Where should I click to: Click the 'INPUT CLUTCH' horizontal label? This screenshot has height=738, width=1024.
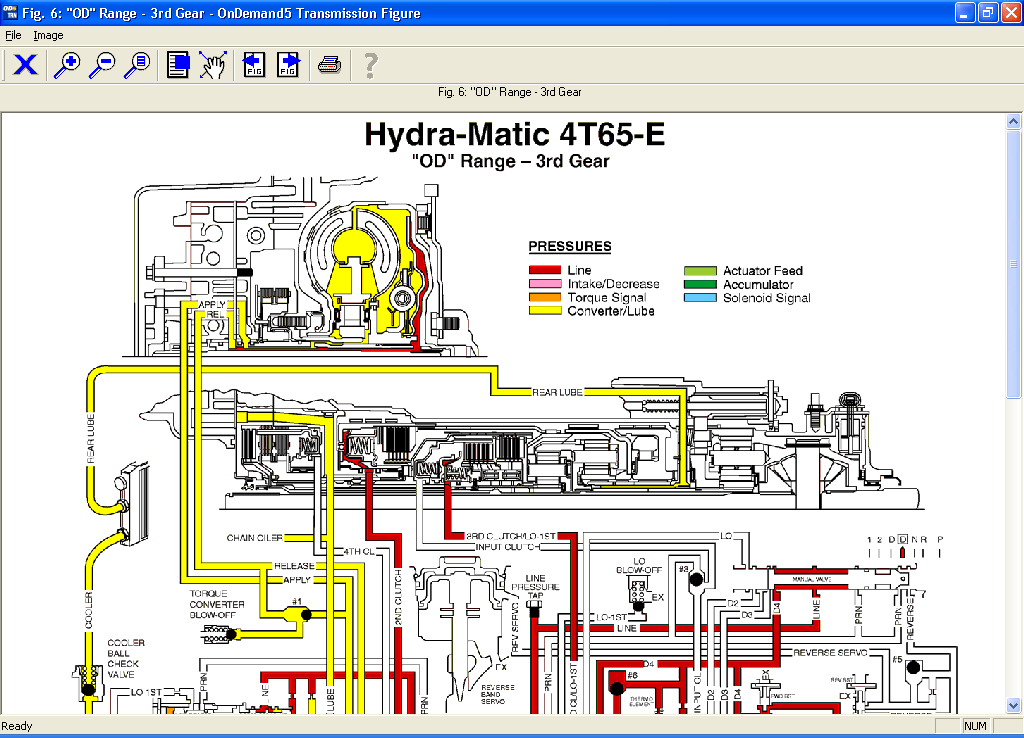click(x=507, y=547)
